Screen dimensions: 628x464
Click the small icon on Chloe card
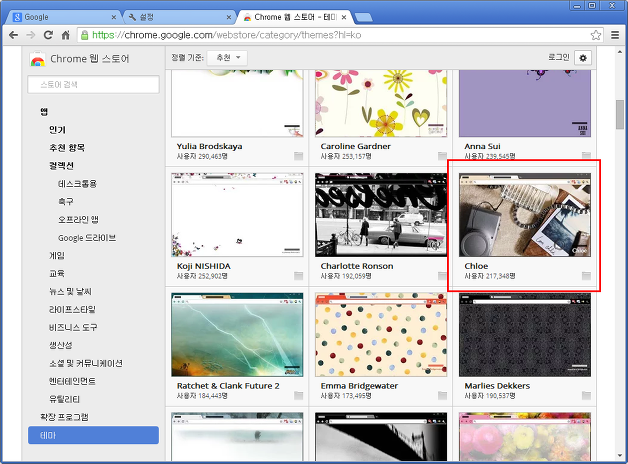[x=586, y=276]
